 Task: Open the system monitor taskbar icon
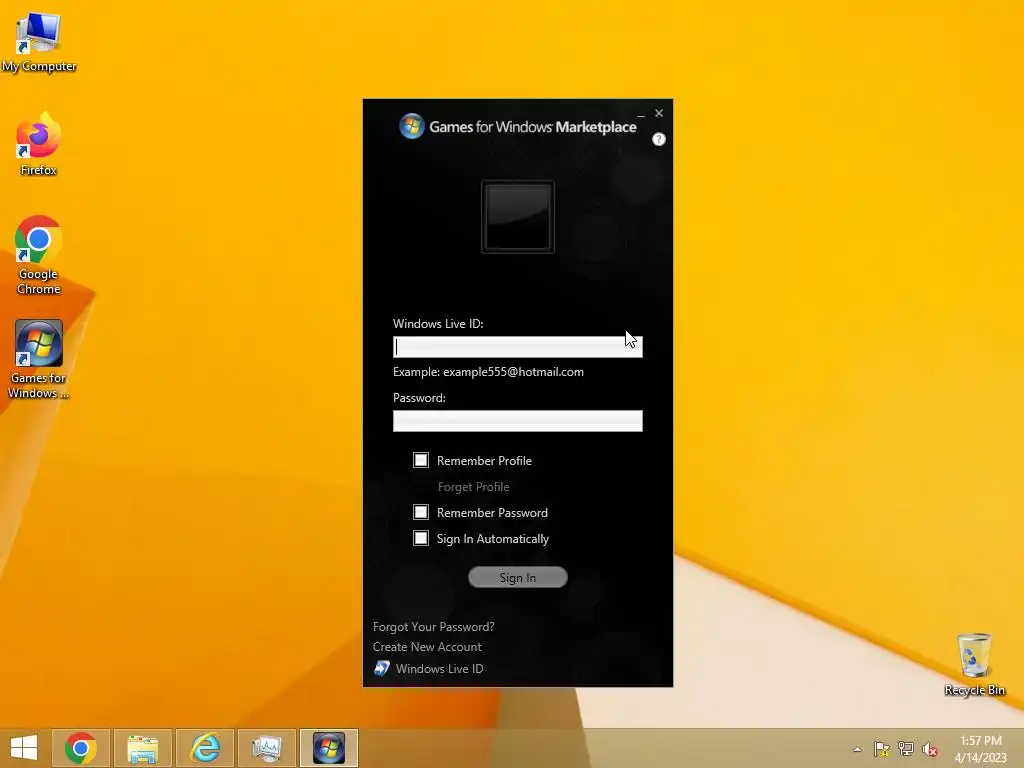click(x=267, y=748)
